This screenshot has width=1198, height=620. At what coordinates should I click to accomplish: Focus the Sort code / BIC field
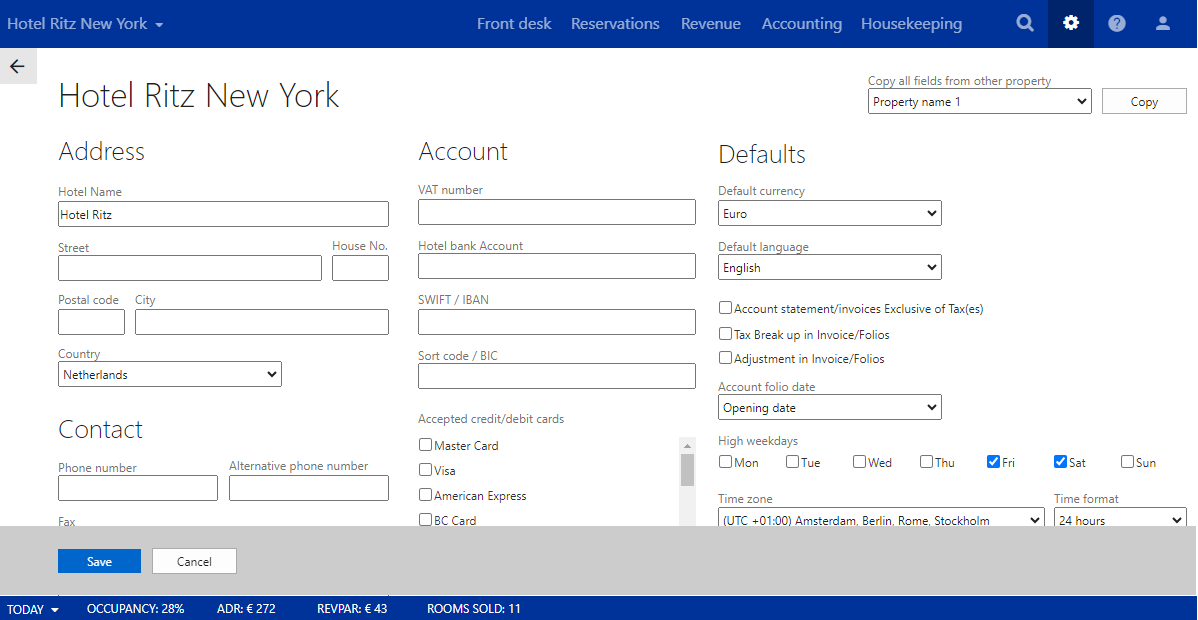click(557, 376)
